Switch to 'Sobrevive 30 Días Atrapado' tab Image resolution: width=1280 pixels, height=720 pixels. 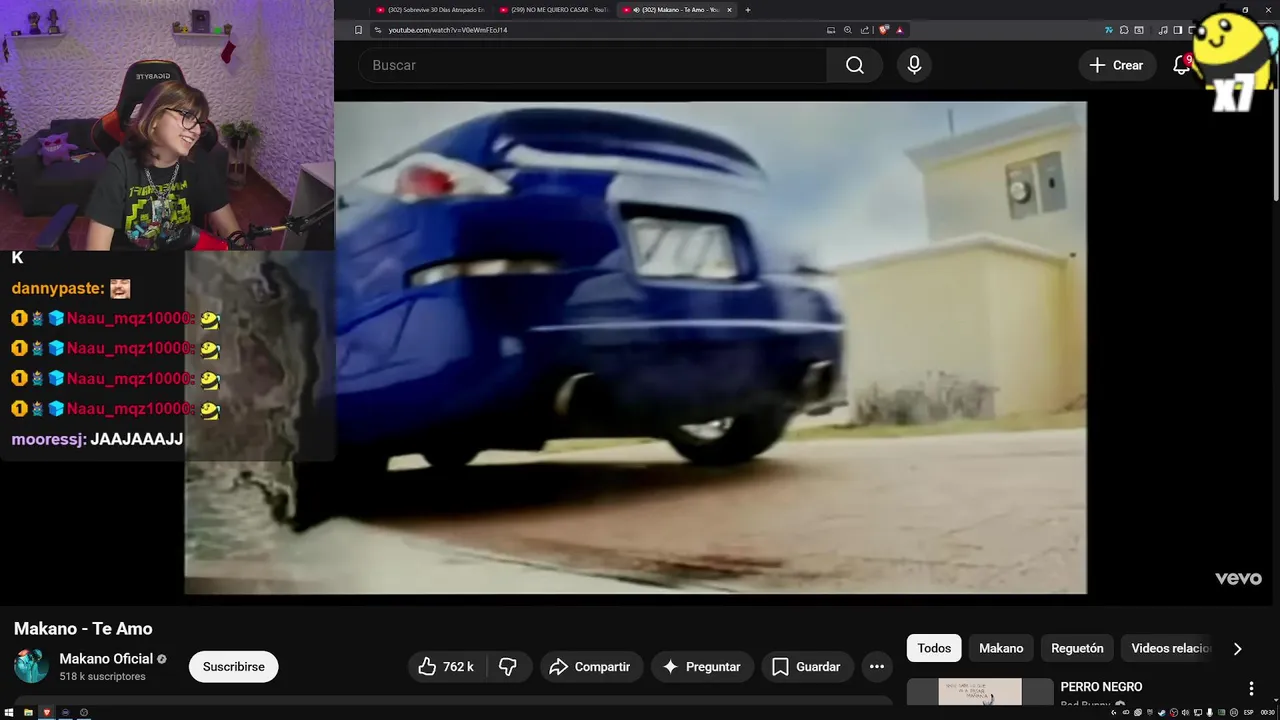(x=430, y=10)
